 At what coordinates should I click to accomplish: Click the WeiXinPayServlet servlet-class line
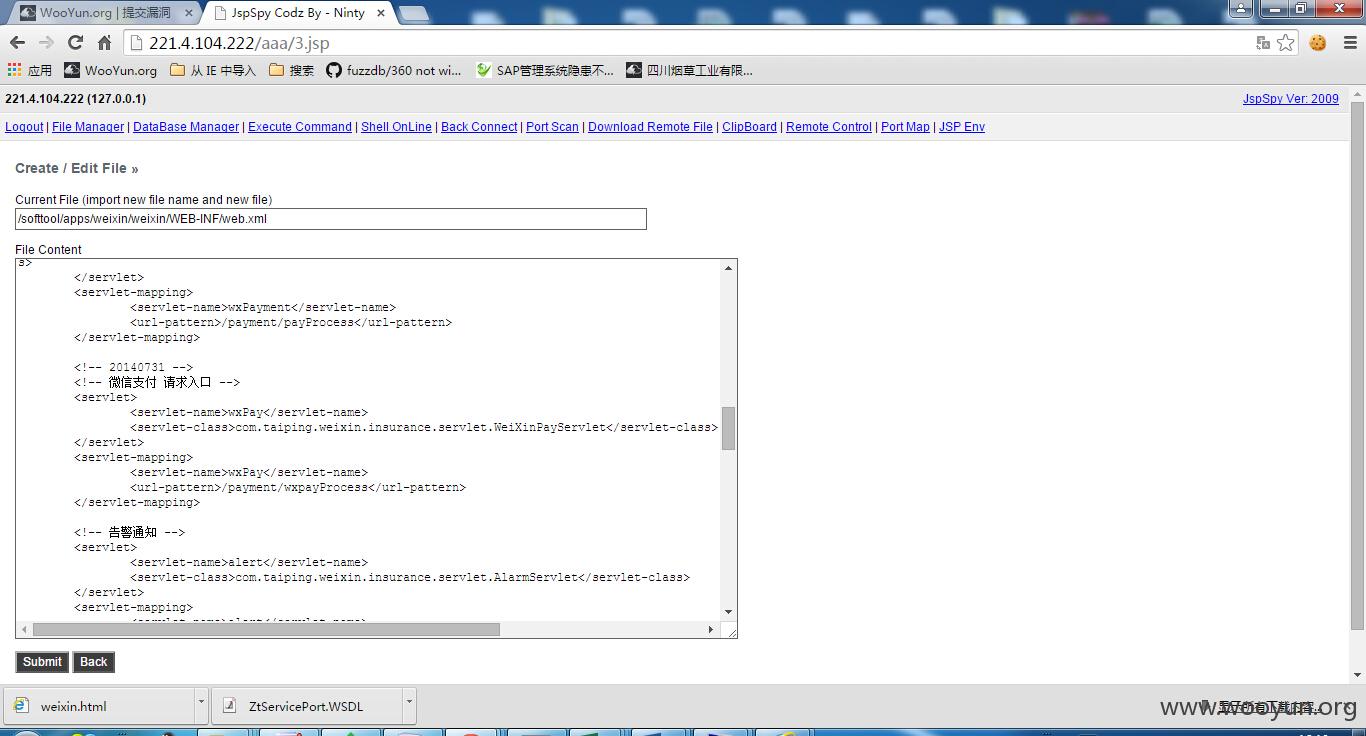click(424, 427)
